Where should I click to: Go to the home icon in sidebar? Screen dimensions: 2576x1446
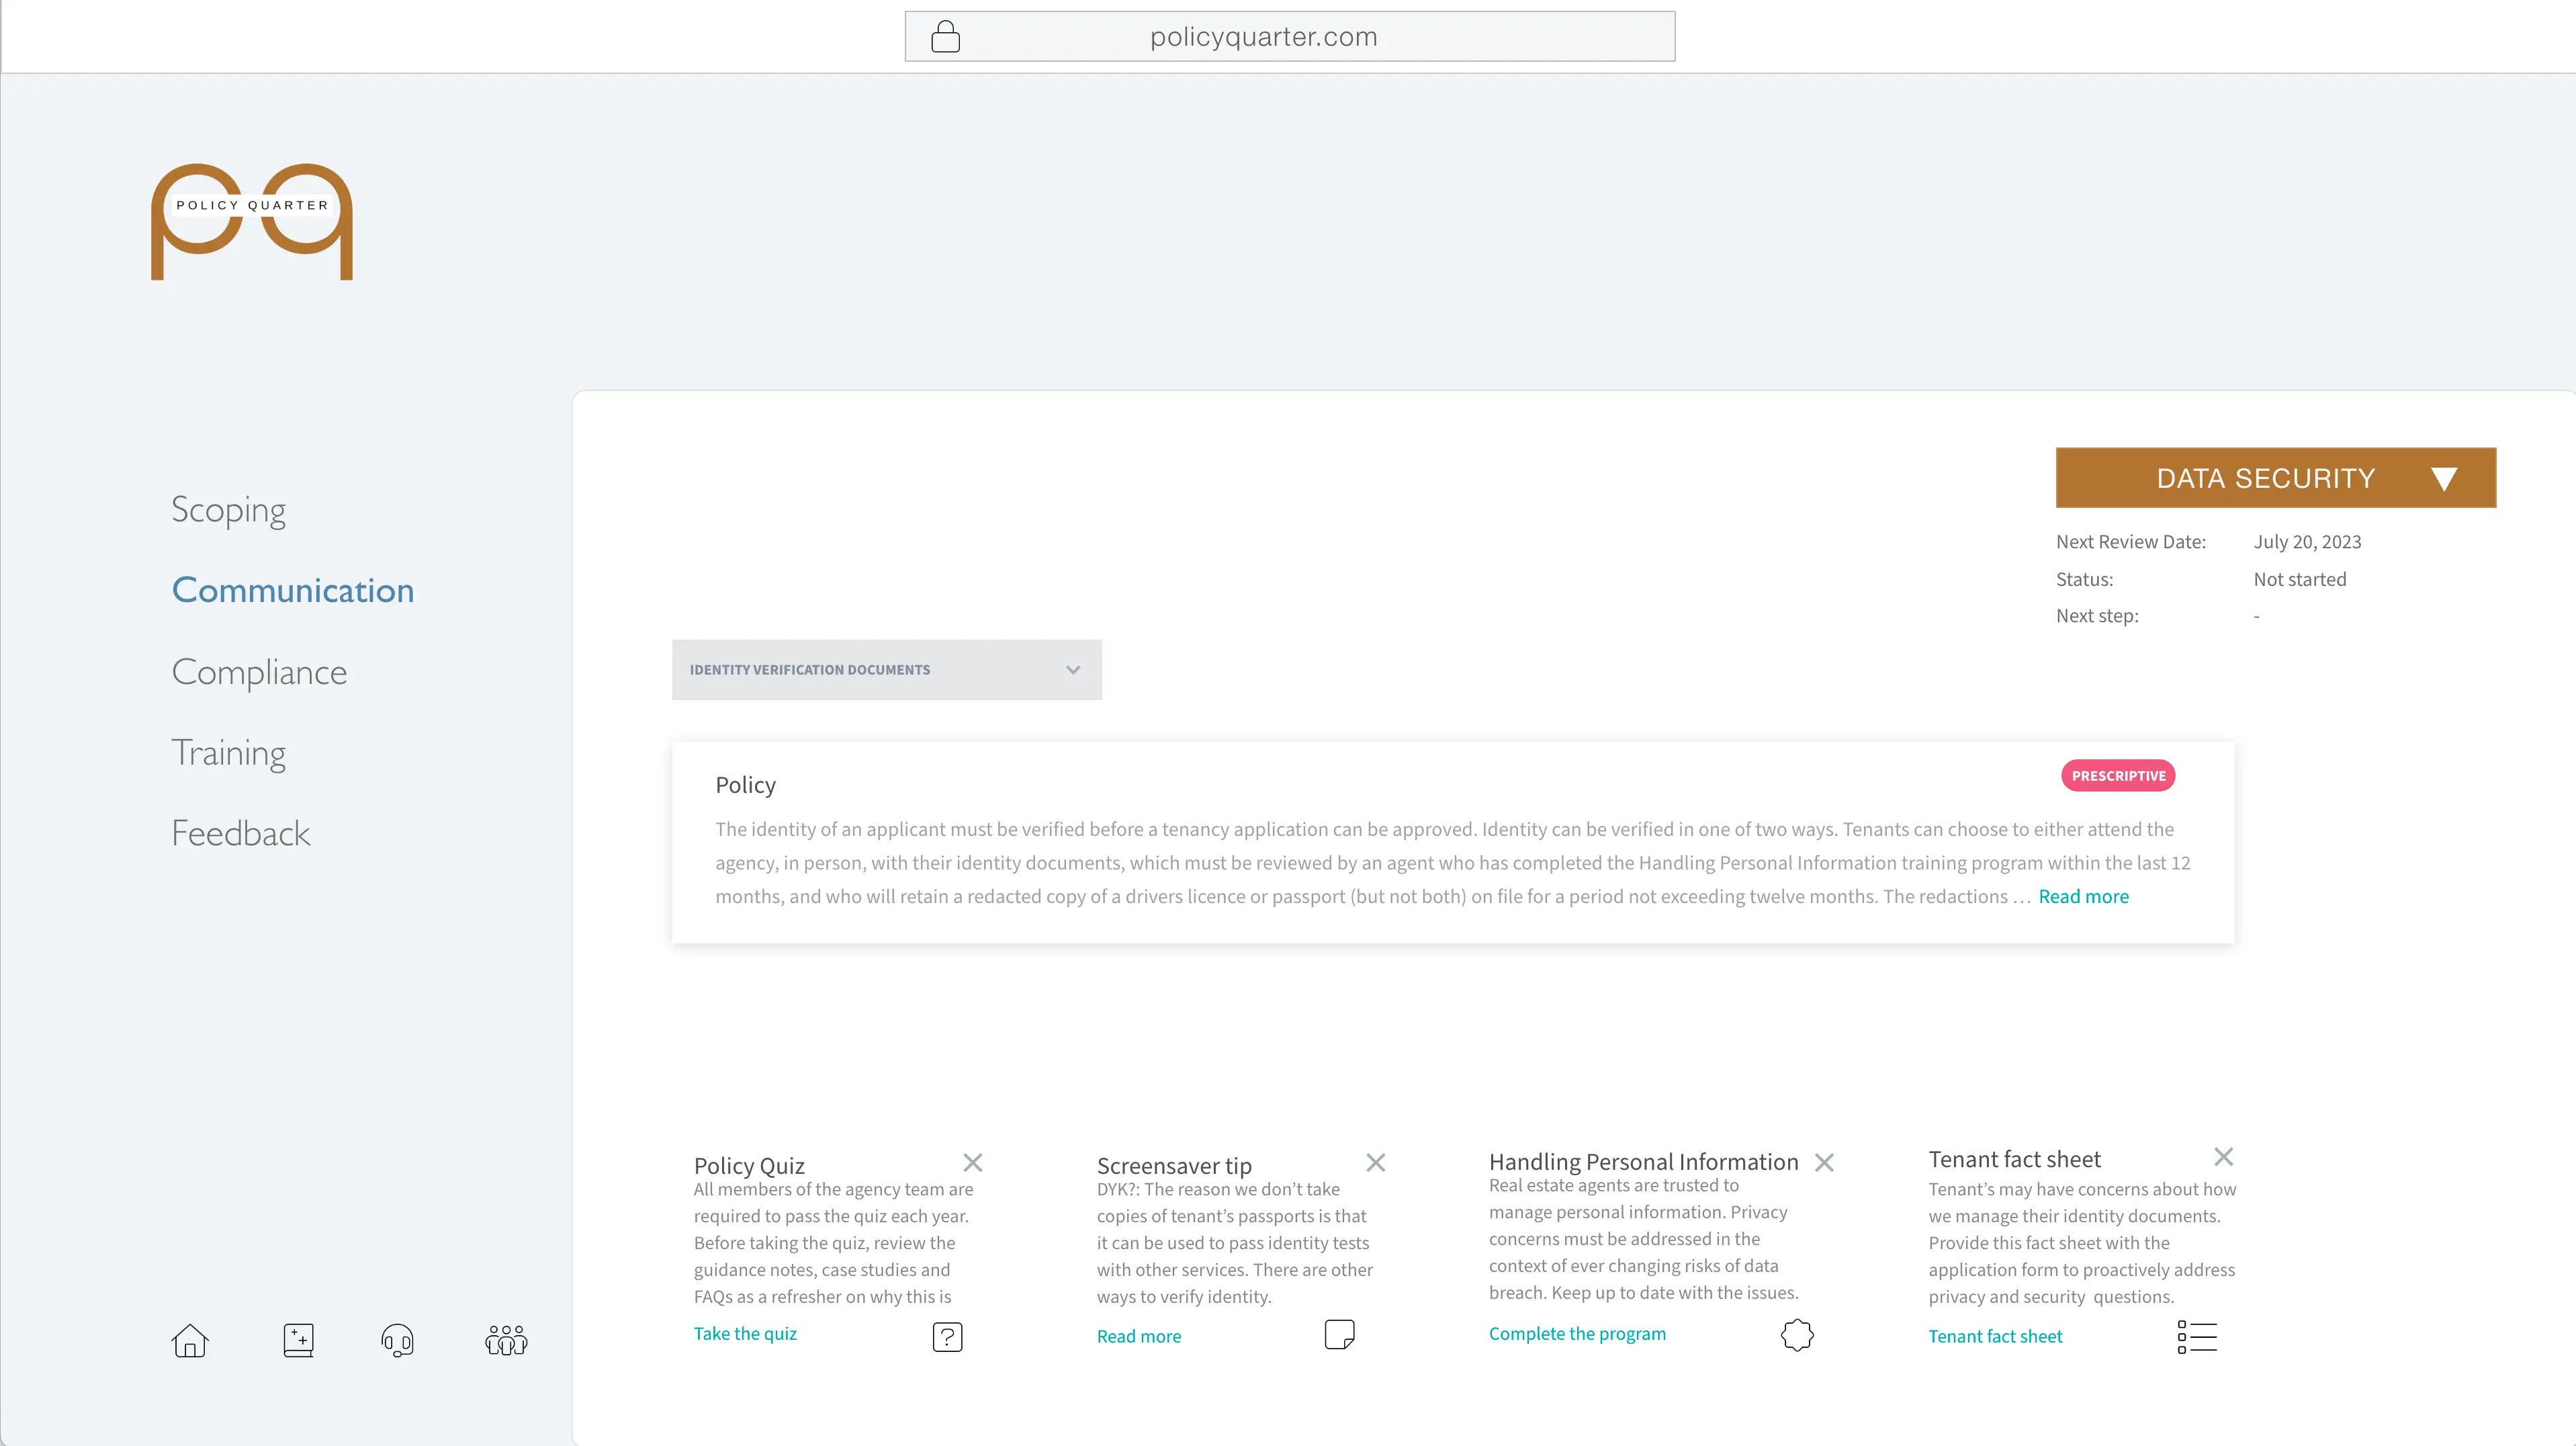(x=190, y=1340)
